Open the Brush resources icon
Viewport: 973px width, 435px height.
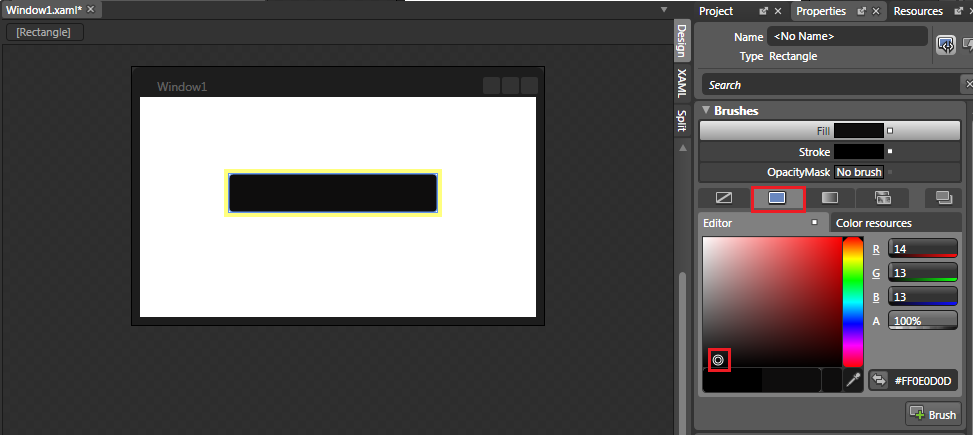click(940, 198)
